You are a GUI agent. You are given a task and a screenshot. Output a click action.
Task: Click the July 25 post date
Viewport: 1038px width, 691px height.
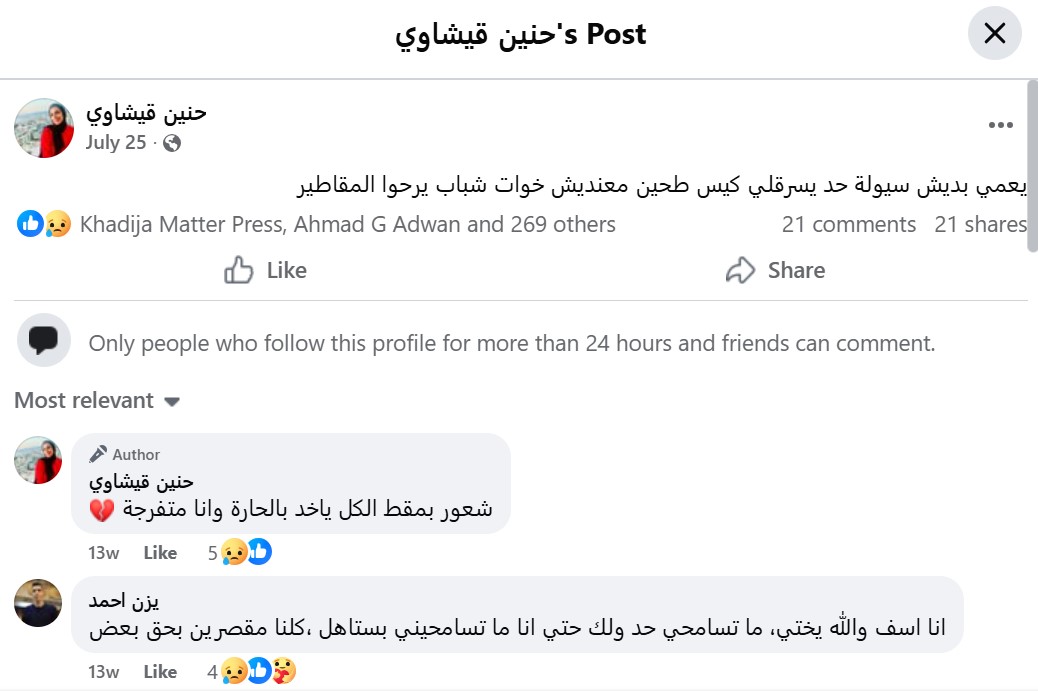[116, 142]
